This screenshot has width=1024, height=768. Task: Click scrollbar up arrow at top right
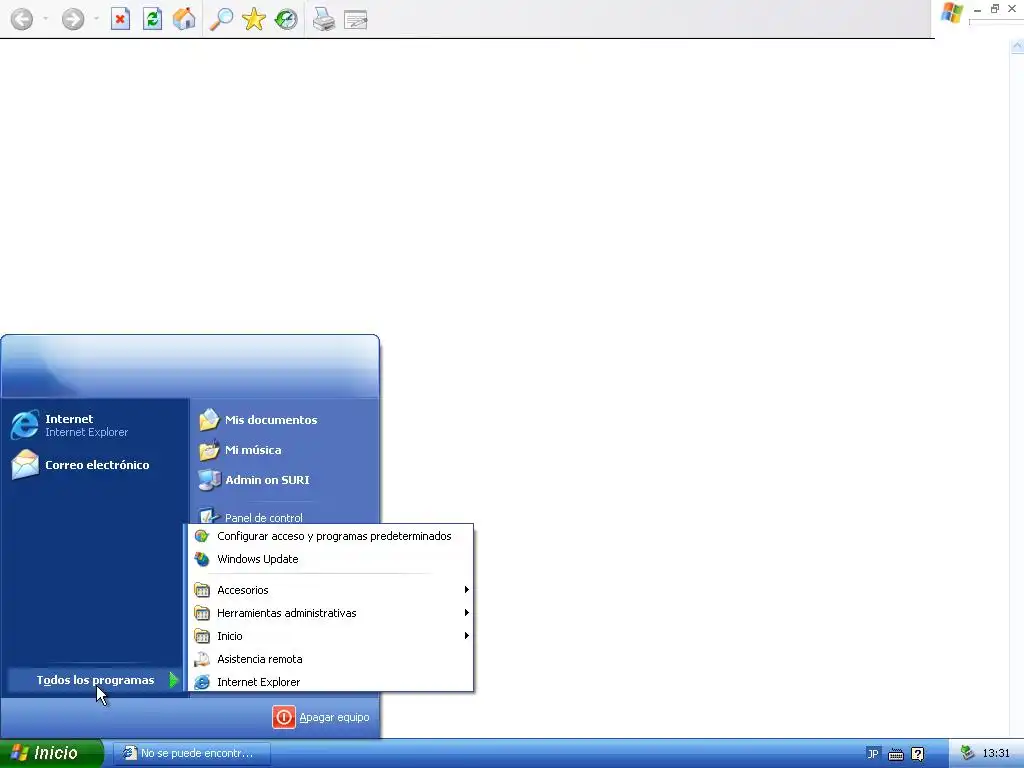[1017, 46]
